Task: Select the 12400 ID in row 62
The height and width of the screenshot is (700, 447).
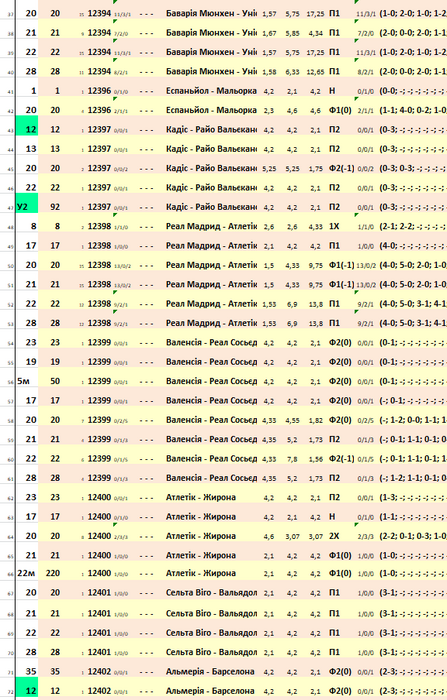Action: (99, 497)
